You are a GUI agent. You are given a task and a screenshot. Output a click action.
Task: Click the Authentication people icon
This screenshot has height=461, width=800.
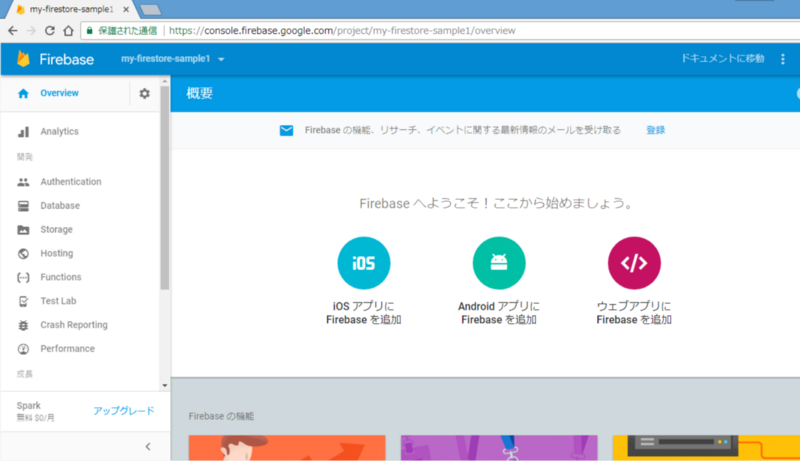point(23,182)
